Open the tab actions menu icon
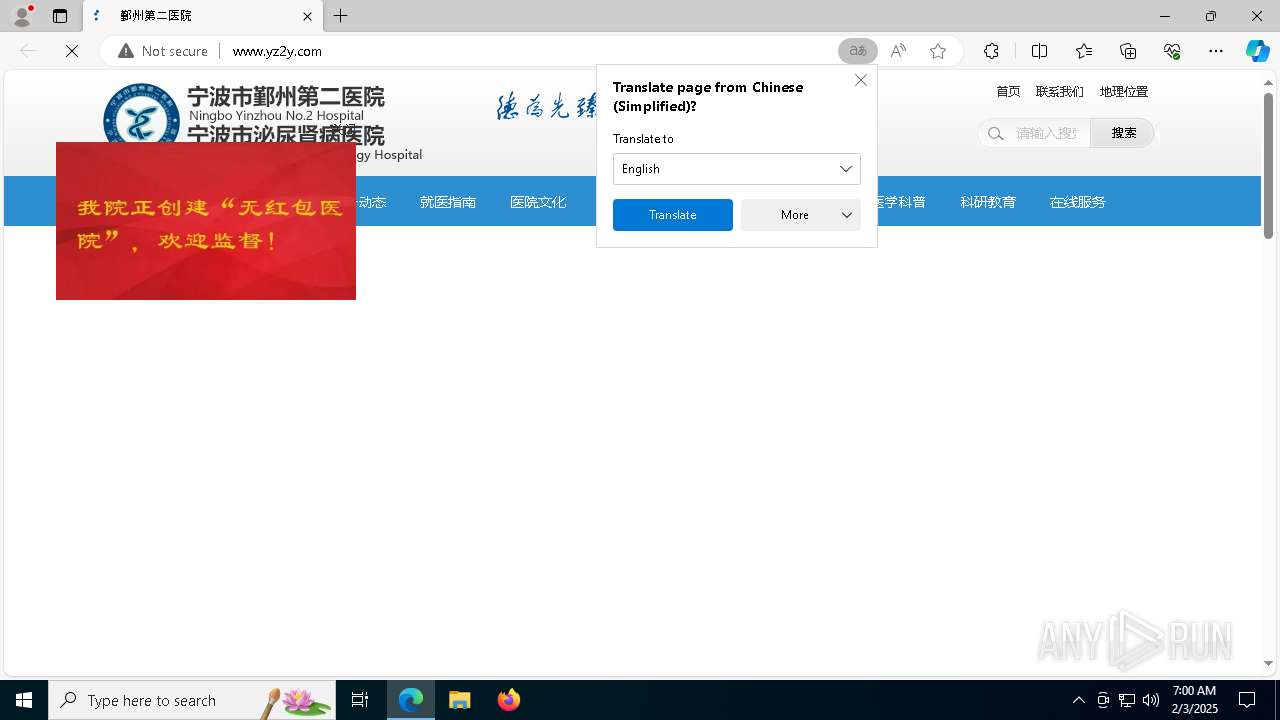The image size is (1280, 720). (x=60, y=16)
